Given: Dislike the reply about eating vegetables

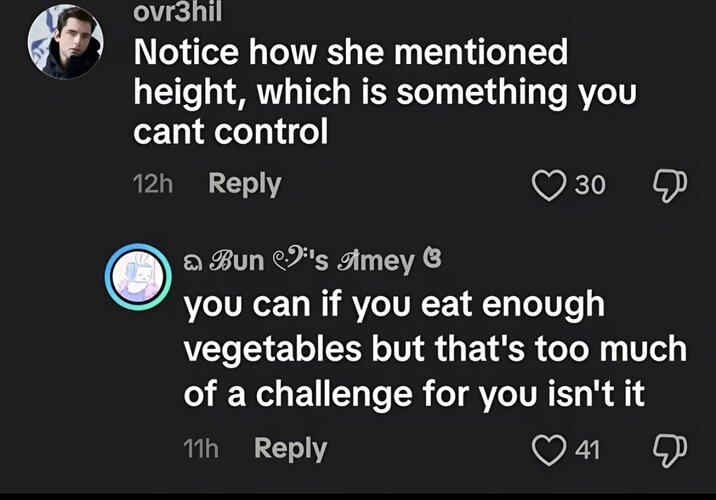Looking at the screenshot, I should [670, 451].
